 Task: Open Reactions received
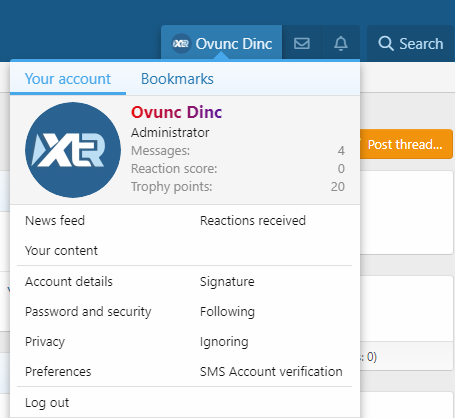tap(253, 221)
